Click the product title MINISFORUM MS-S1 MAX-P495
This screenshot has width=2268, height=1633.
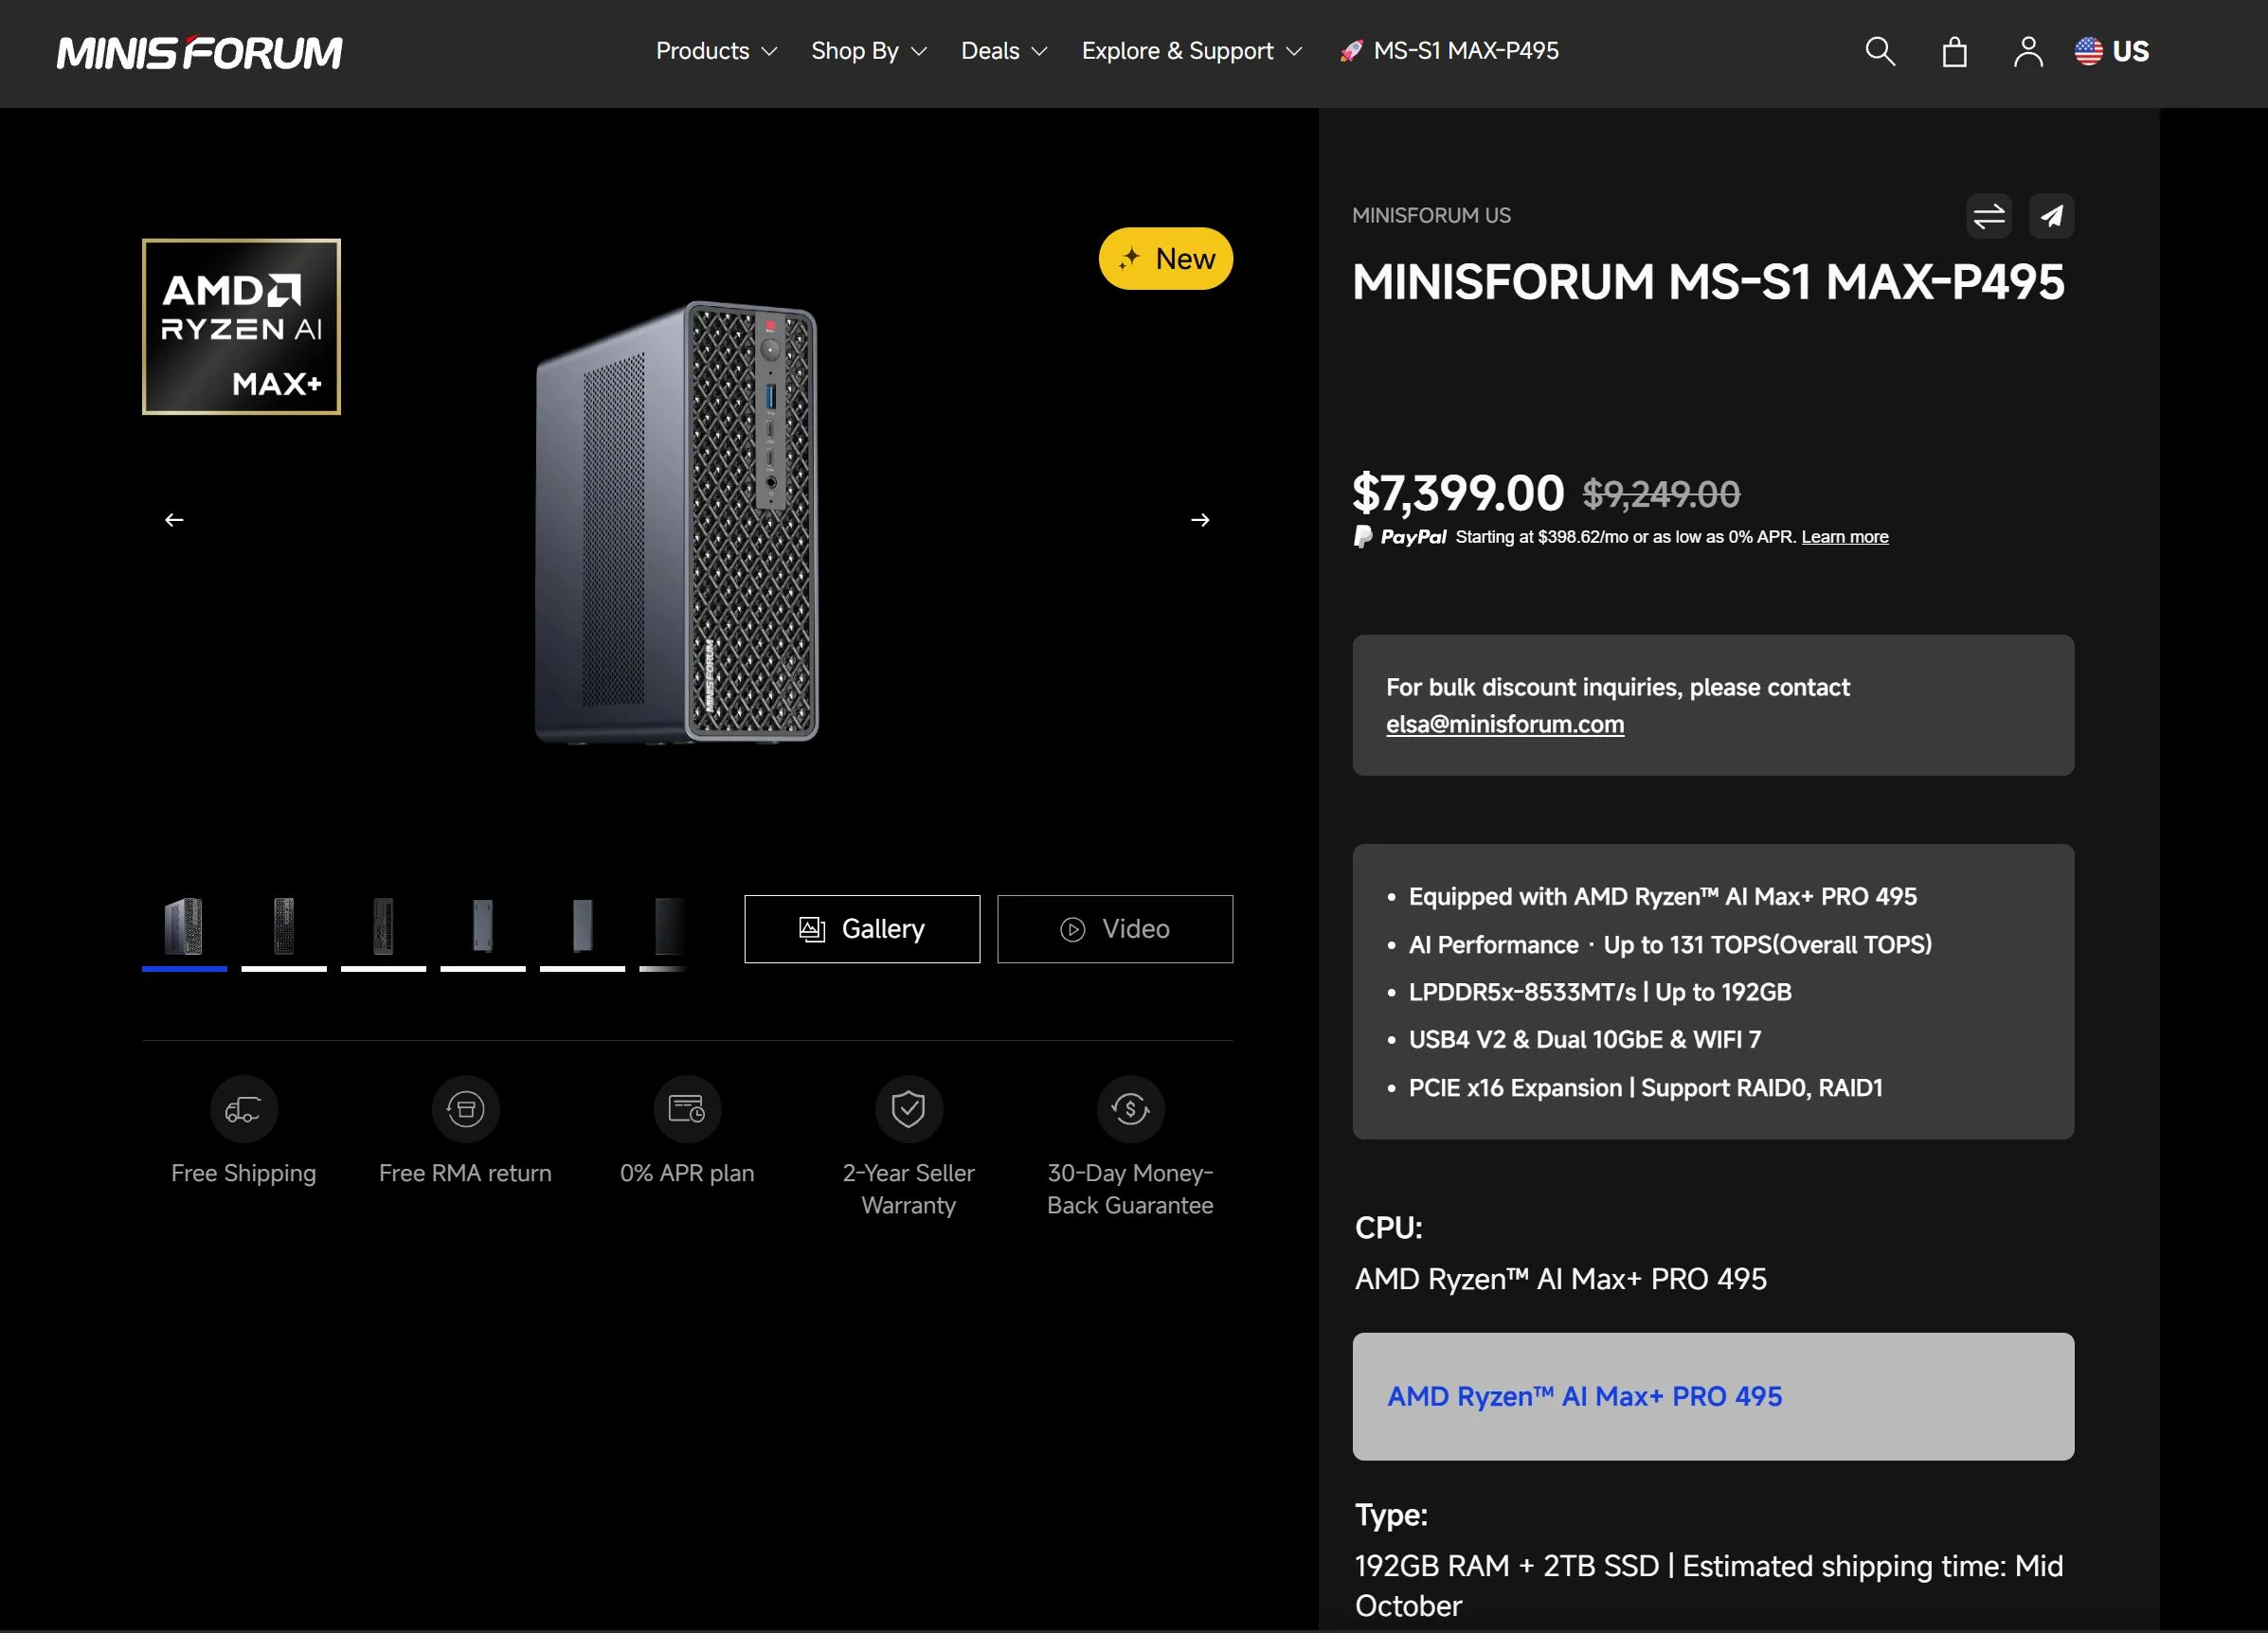(x=1708, y=282)
